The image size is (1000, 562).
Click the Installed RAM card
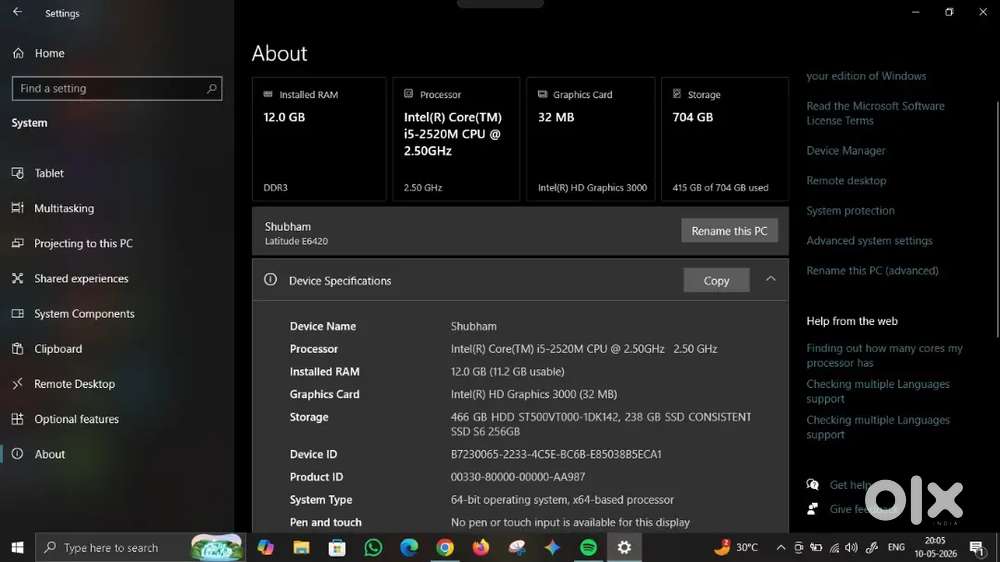click(x=319, y=139)
